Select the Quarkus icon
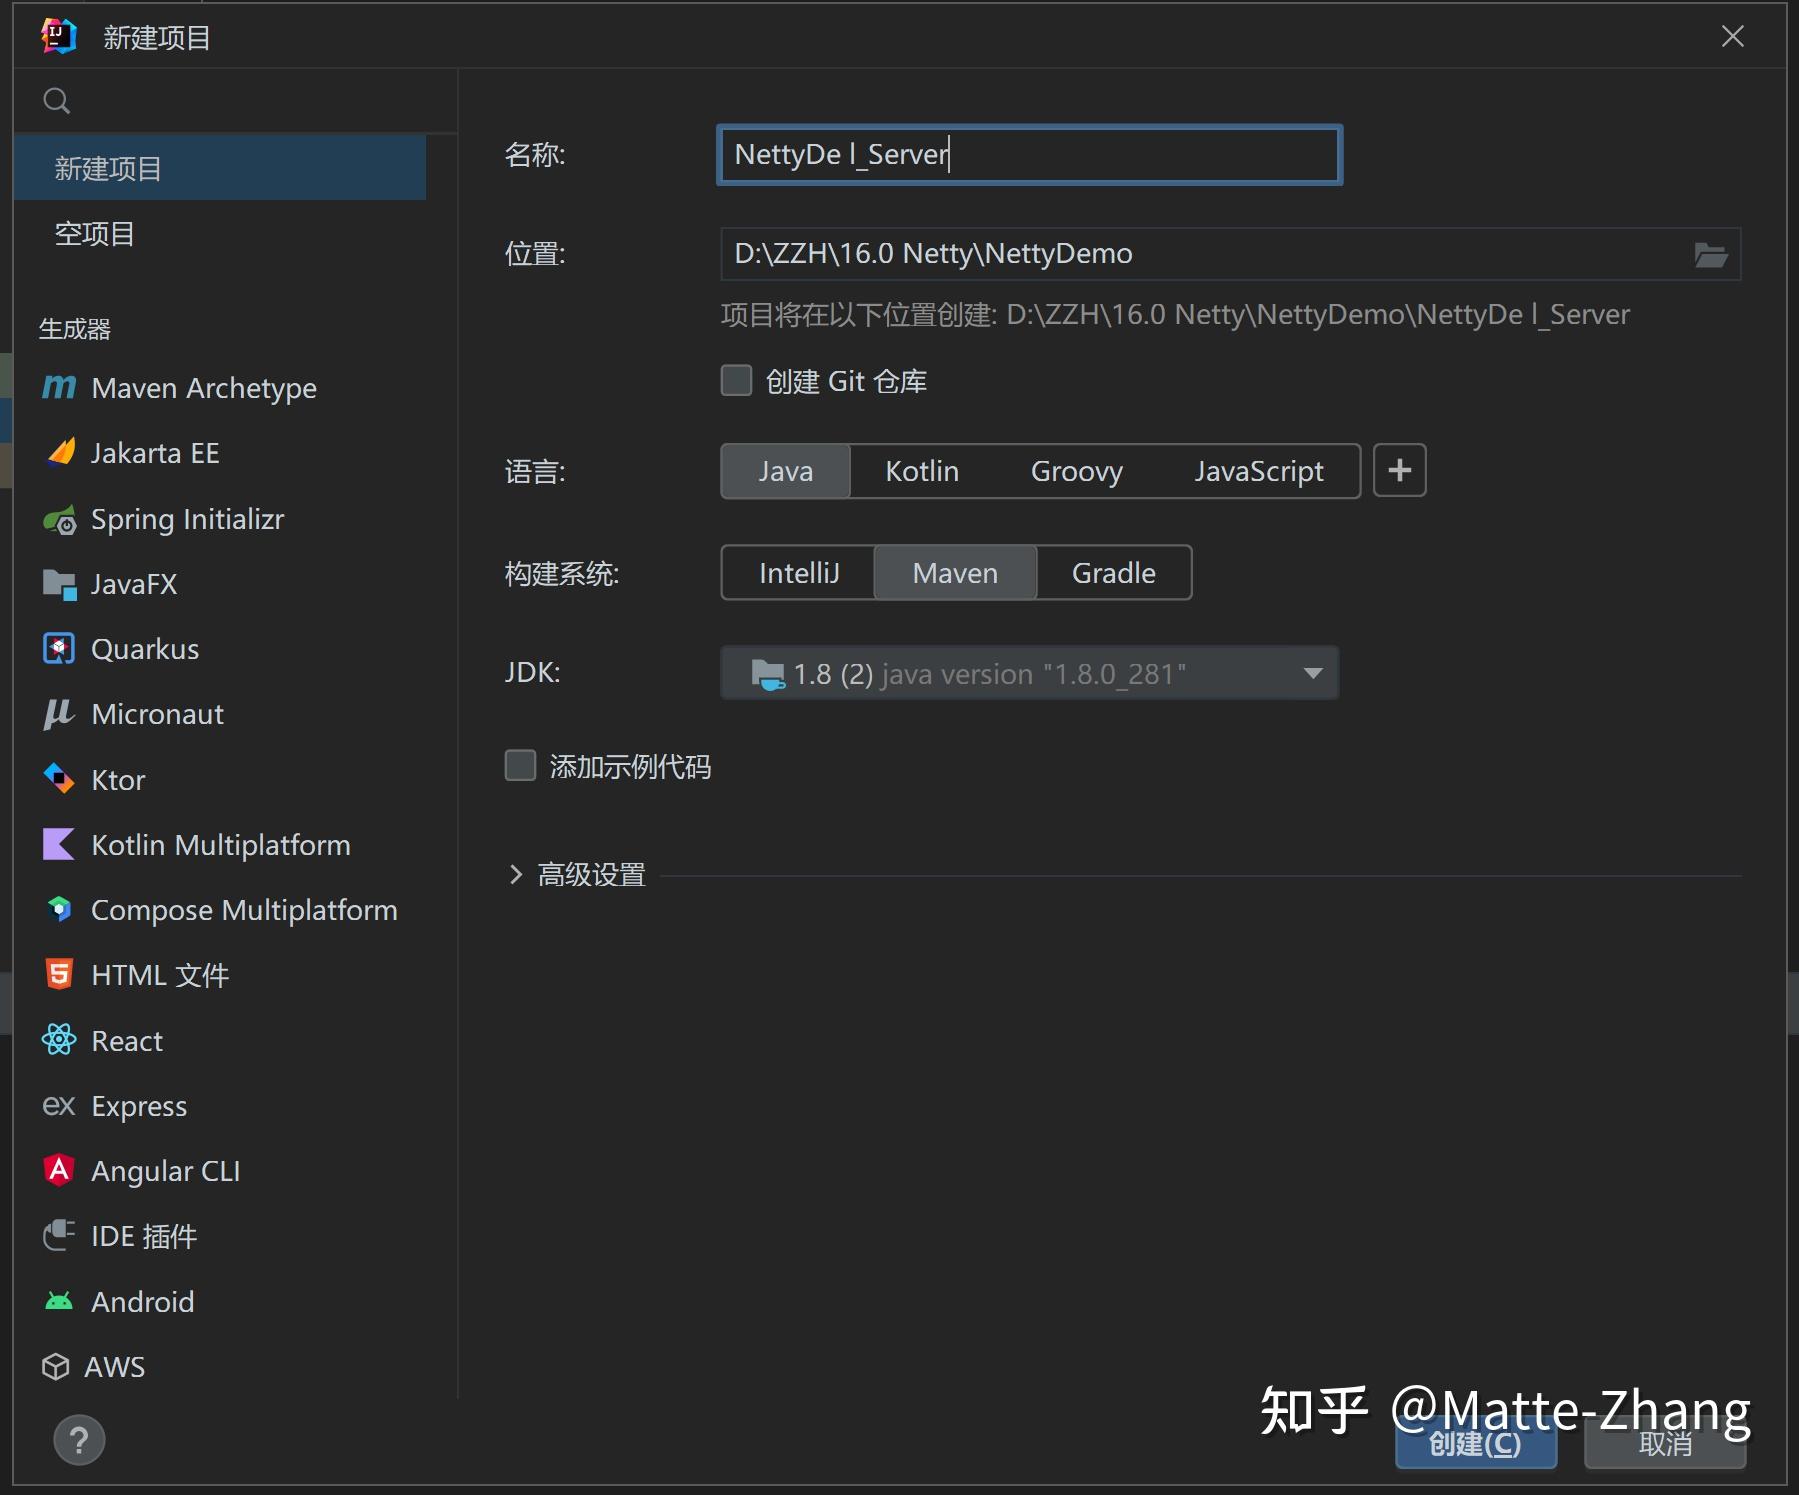 coord(59,649)
